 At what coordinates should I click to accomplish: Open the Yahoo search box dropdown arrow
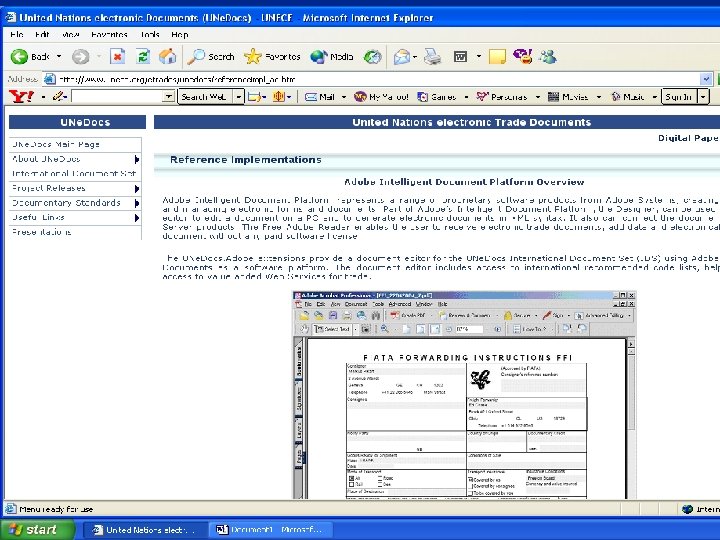click(169, 96)
